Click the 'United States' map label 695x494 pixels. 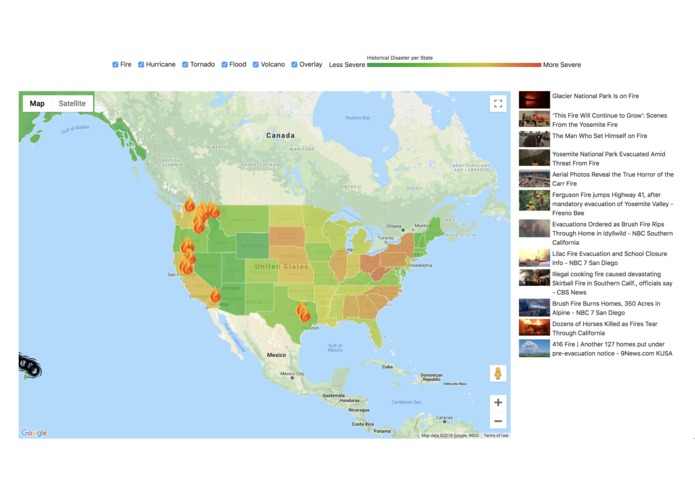coord(281,266)
